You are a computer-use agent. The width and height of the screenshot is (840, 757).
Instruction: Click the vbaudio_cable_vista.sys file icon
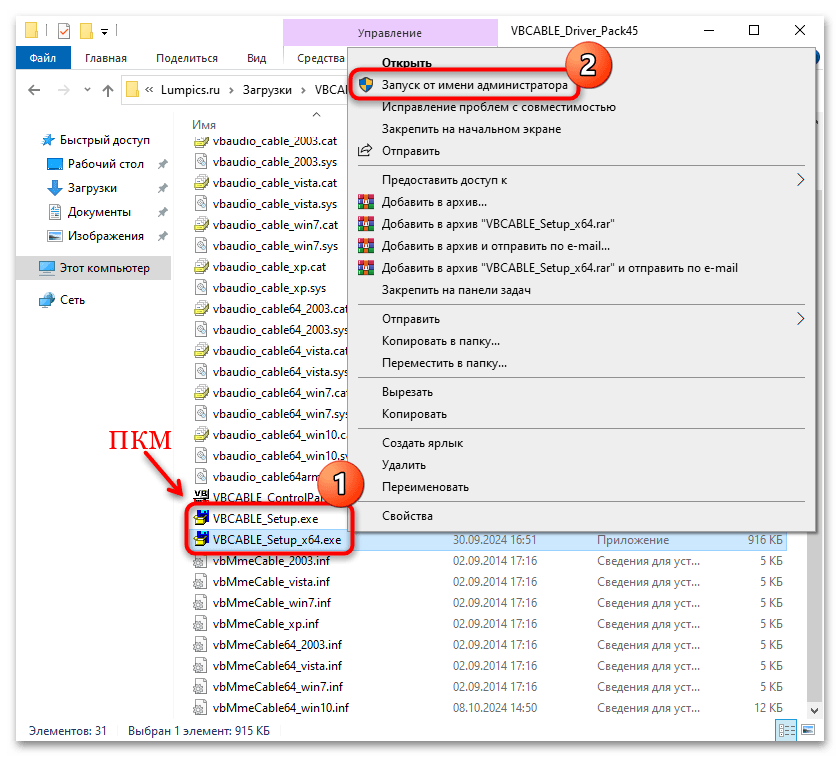click(x=201, y=204)
